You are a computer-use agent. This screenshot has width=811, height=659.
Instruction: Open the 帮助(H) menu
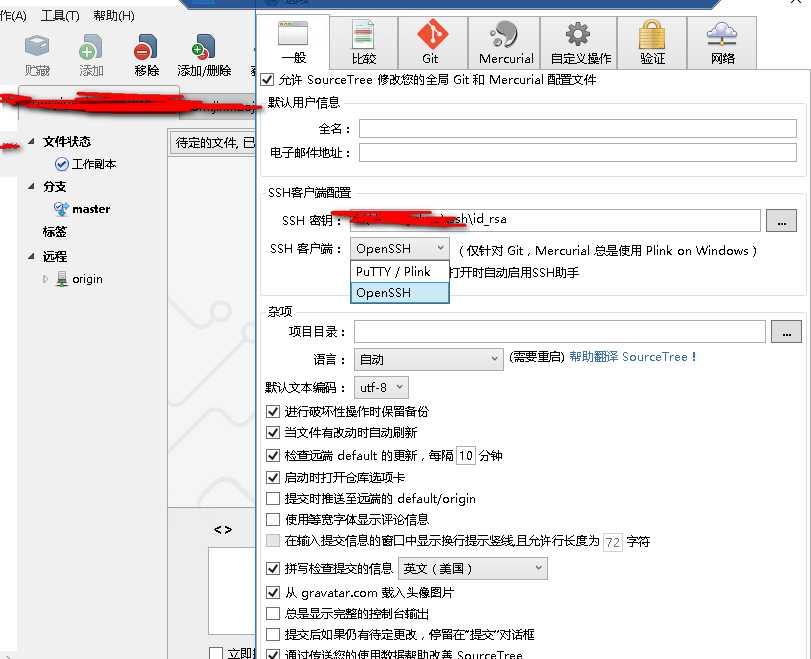point(114,16)
